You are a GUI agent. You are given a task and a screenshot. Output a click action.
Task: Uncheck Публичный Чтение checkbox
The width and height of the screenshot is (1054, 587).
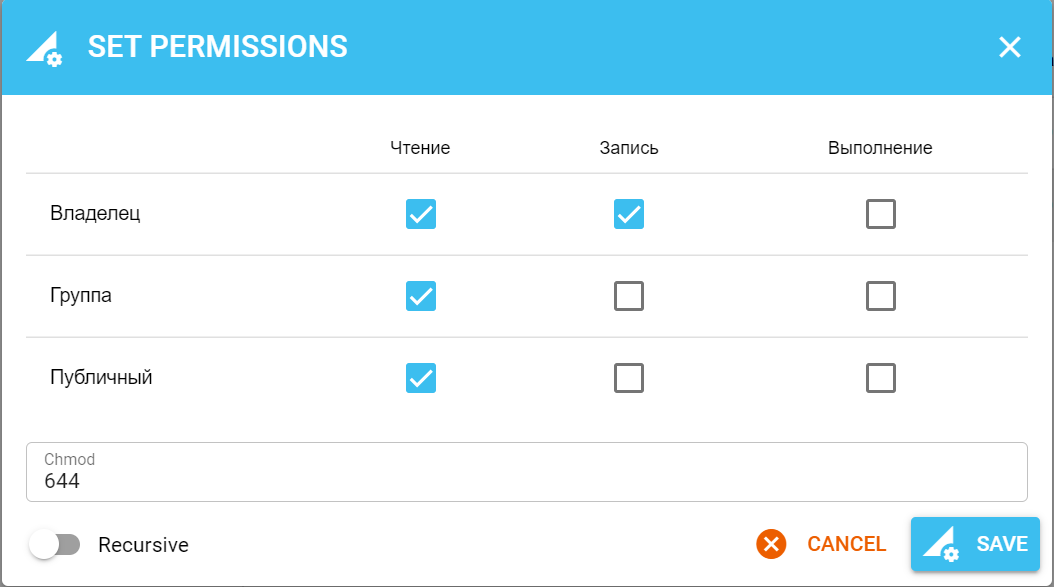pos(421,378)
